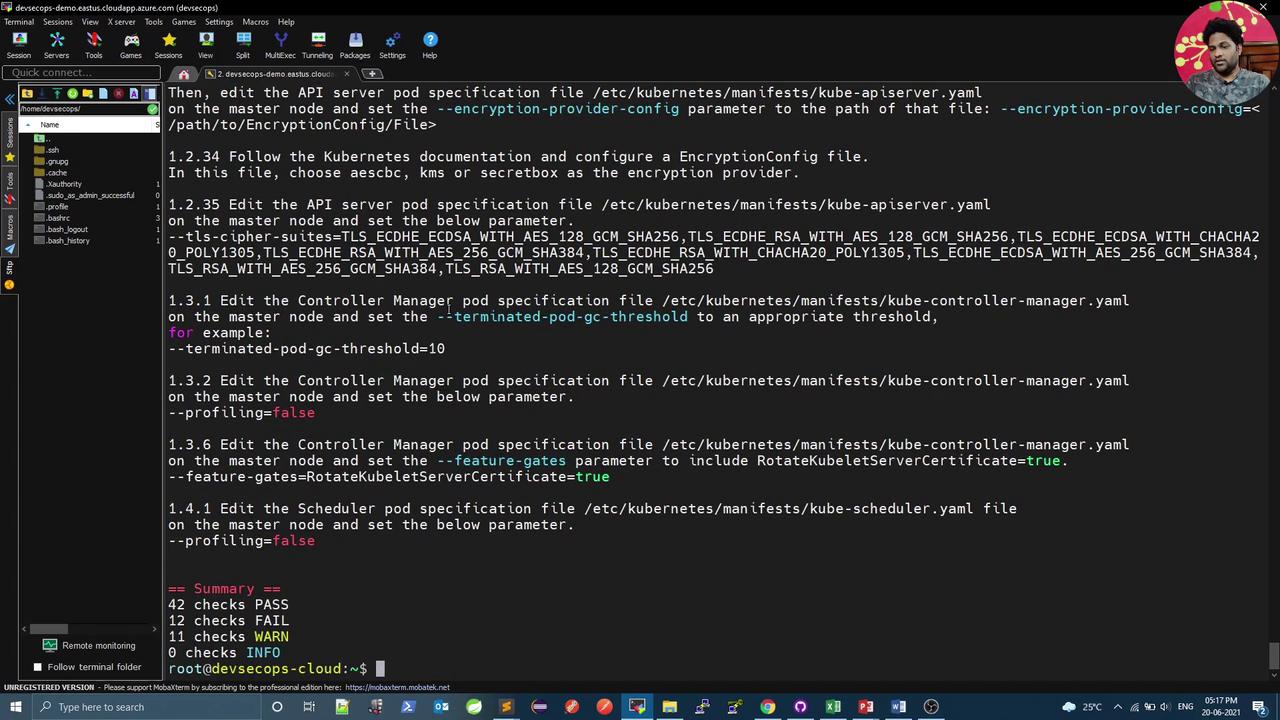Click the Split terminal icon
Screen dimensions: 1280x720
point(243,44)
